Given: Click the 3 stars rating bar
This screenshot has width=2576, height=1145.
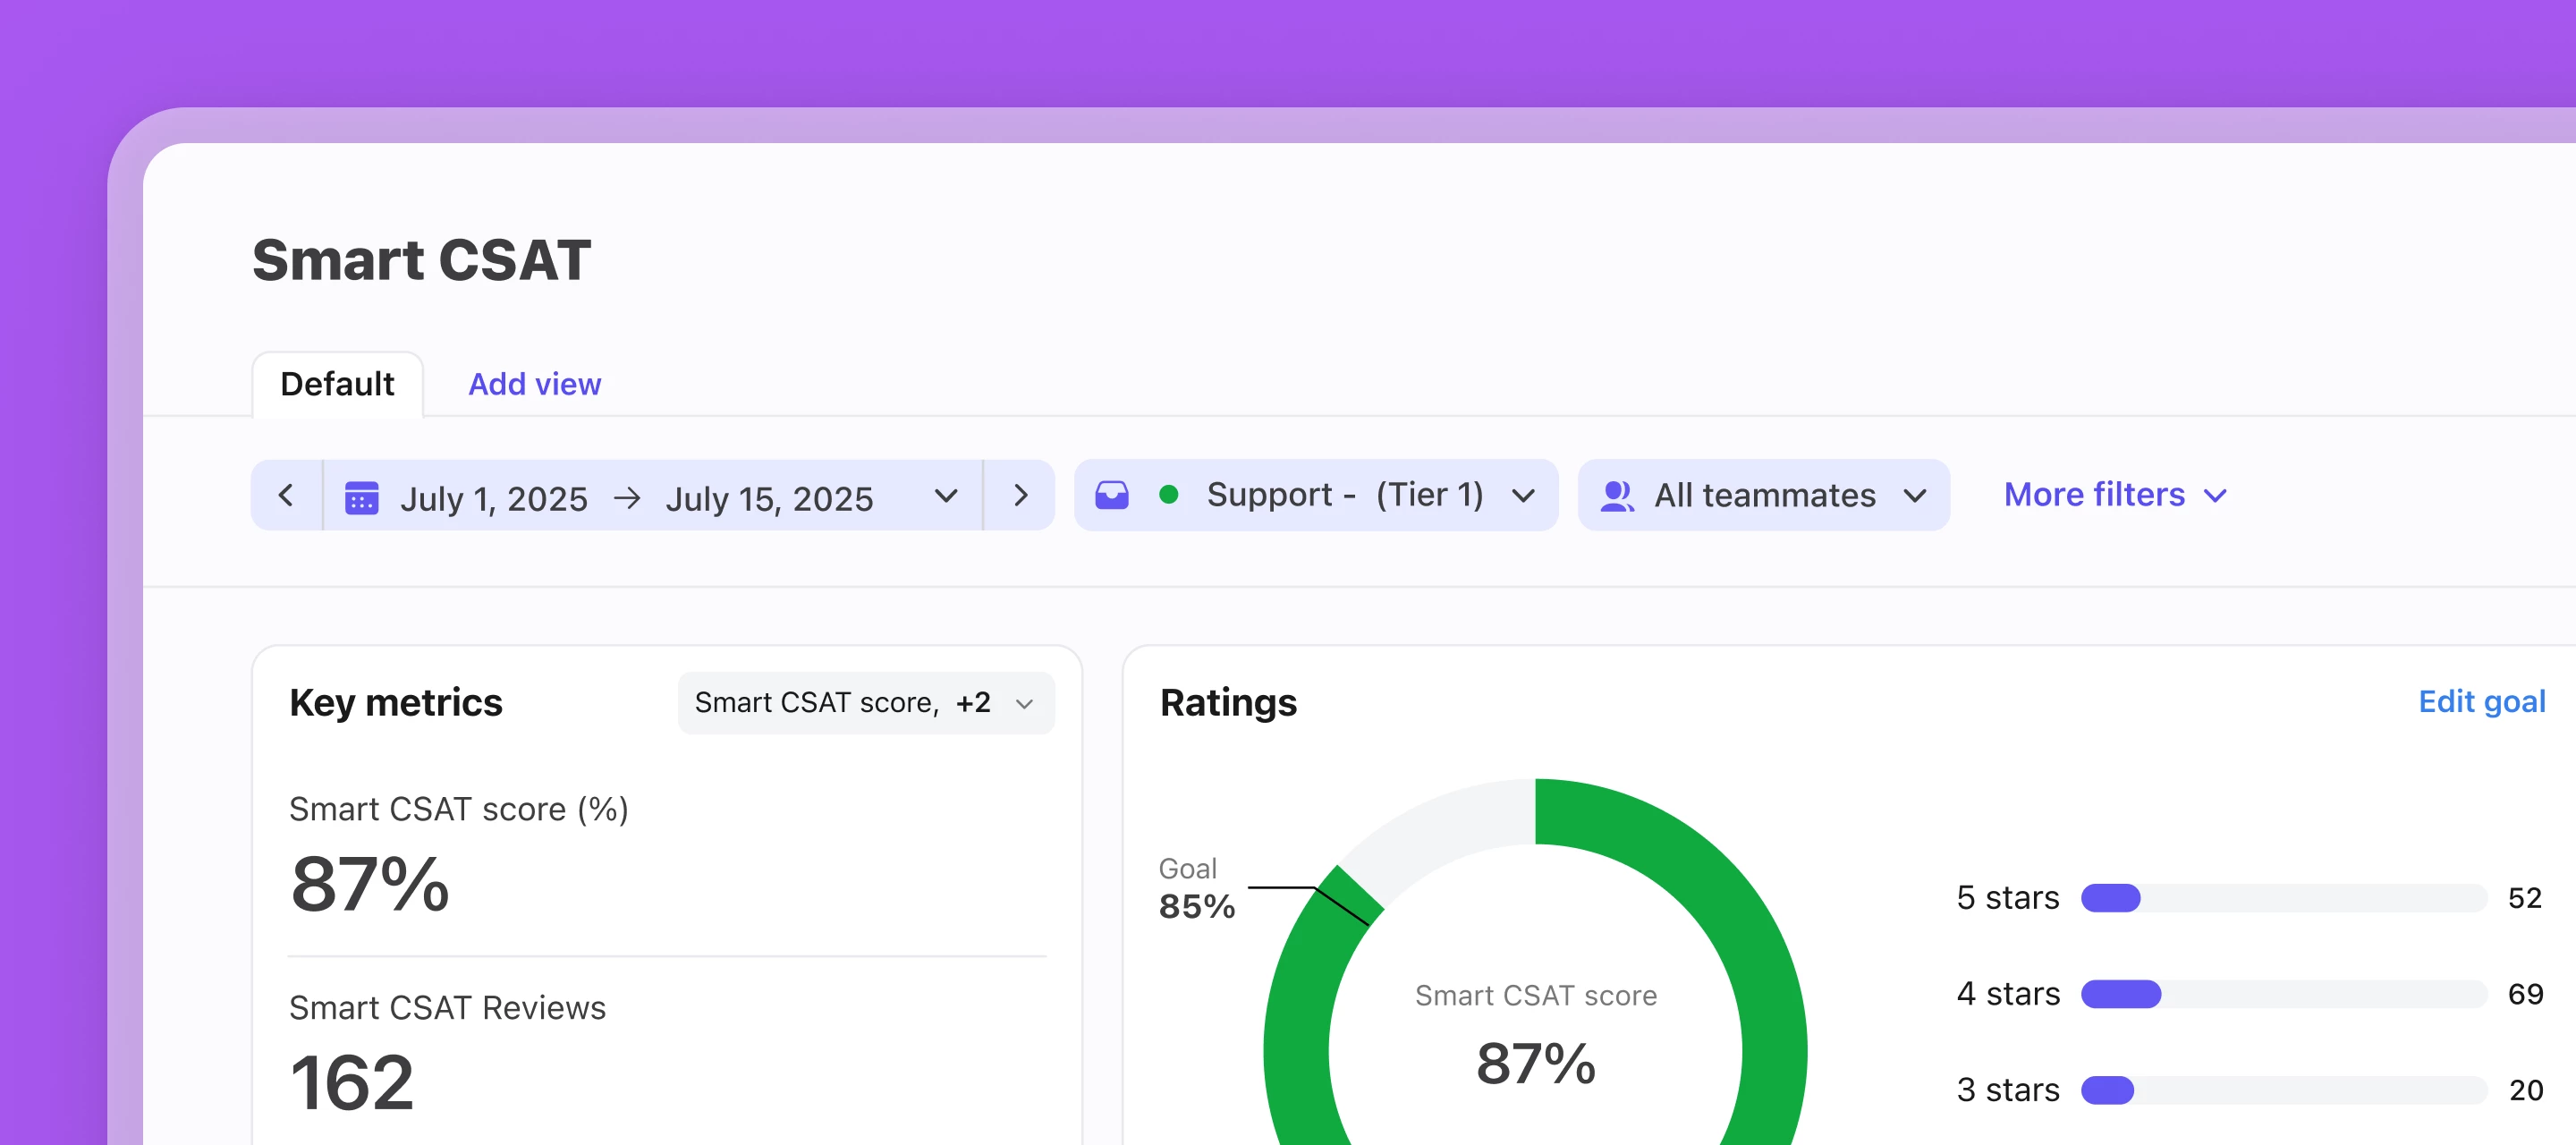Looking at the screenshot, I should coord(2283,1090).
